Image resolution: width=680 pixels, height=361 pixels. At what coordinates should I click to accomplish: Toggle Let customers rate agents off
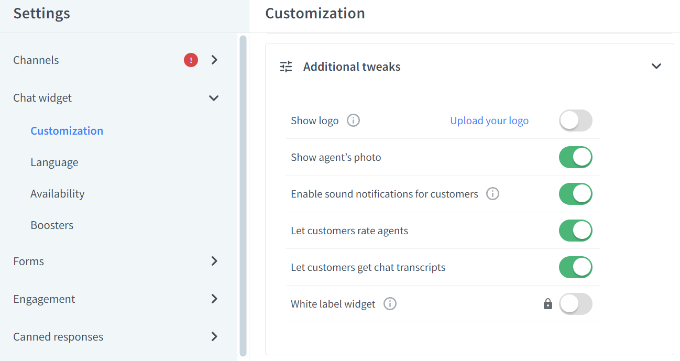click(575, 230)
